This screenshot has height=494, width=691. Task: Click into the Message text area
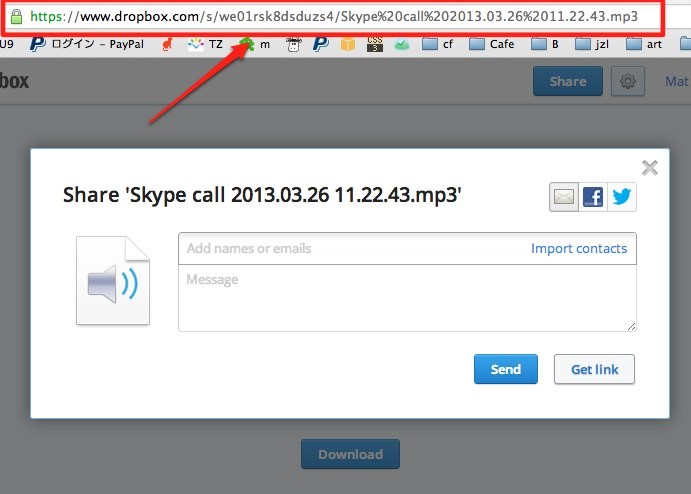(x=407, y=298)
